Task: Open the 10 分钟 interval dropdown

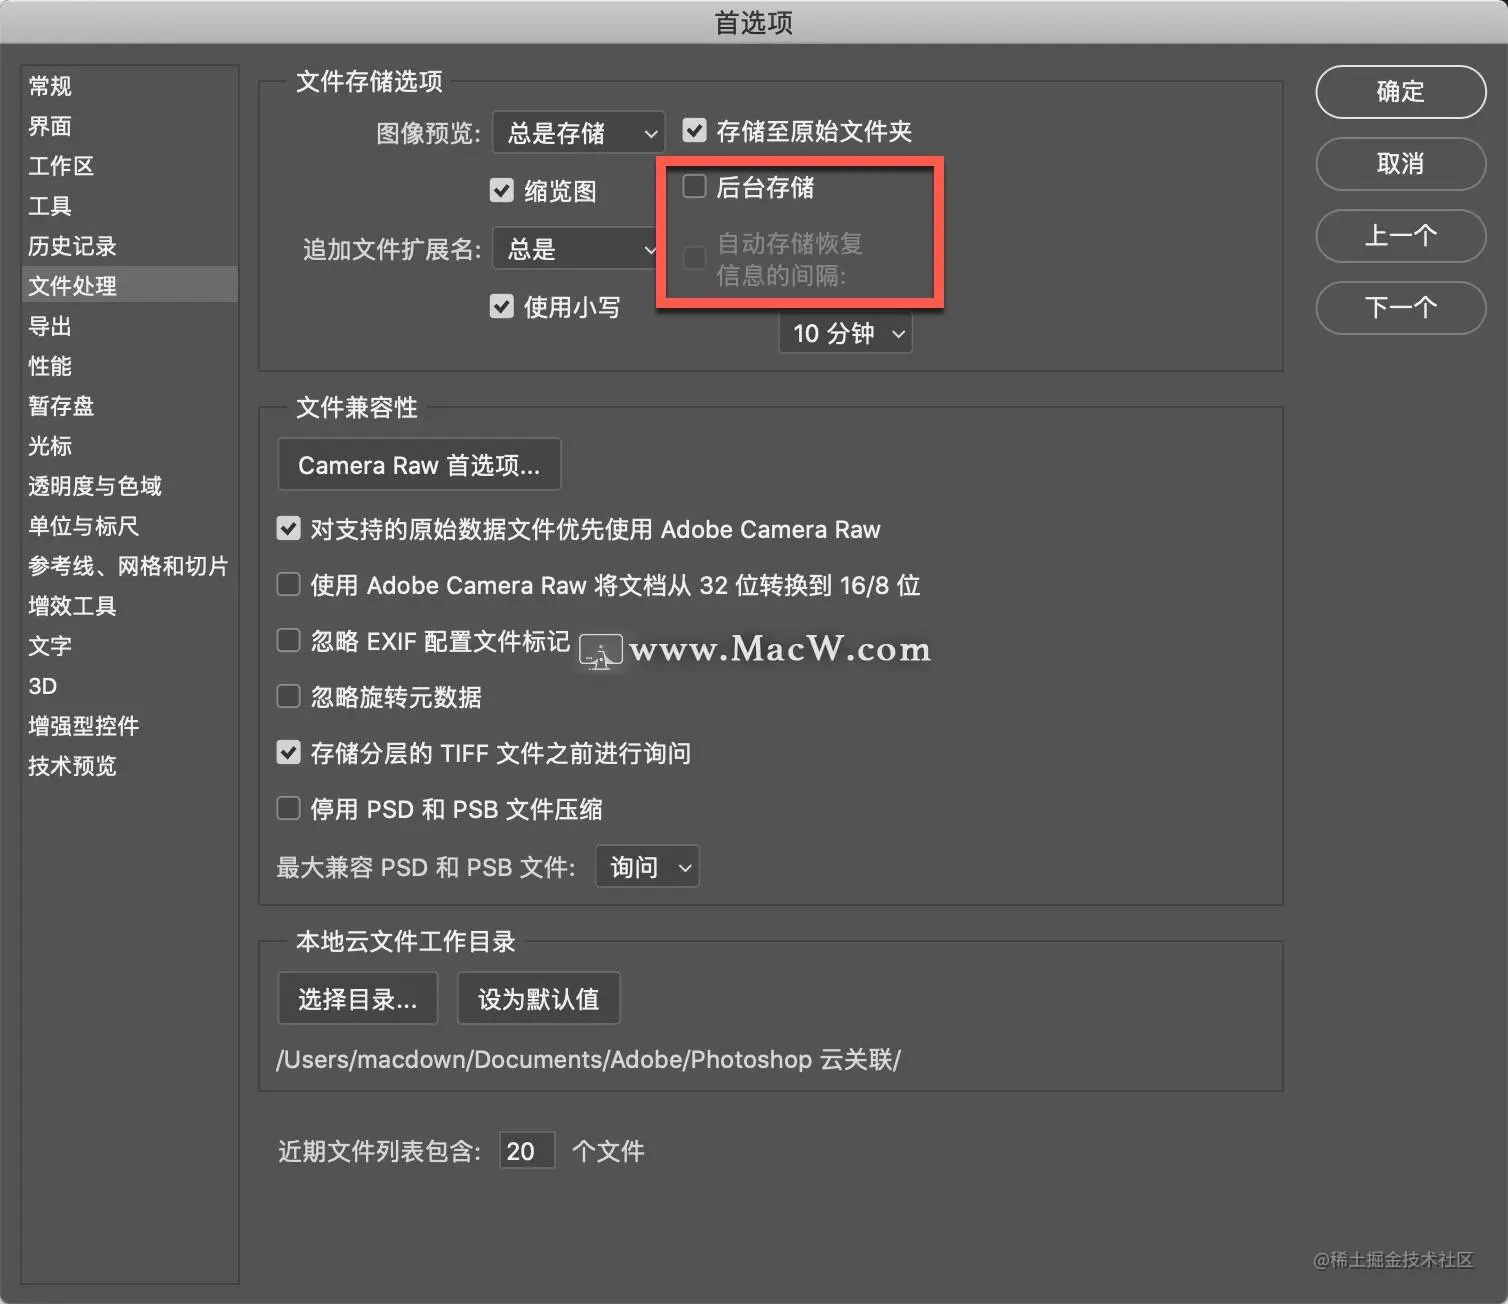Action: coord(846,333)
